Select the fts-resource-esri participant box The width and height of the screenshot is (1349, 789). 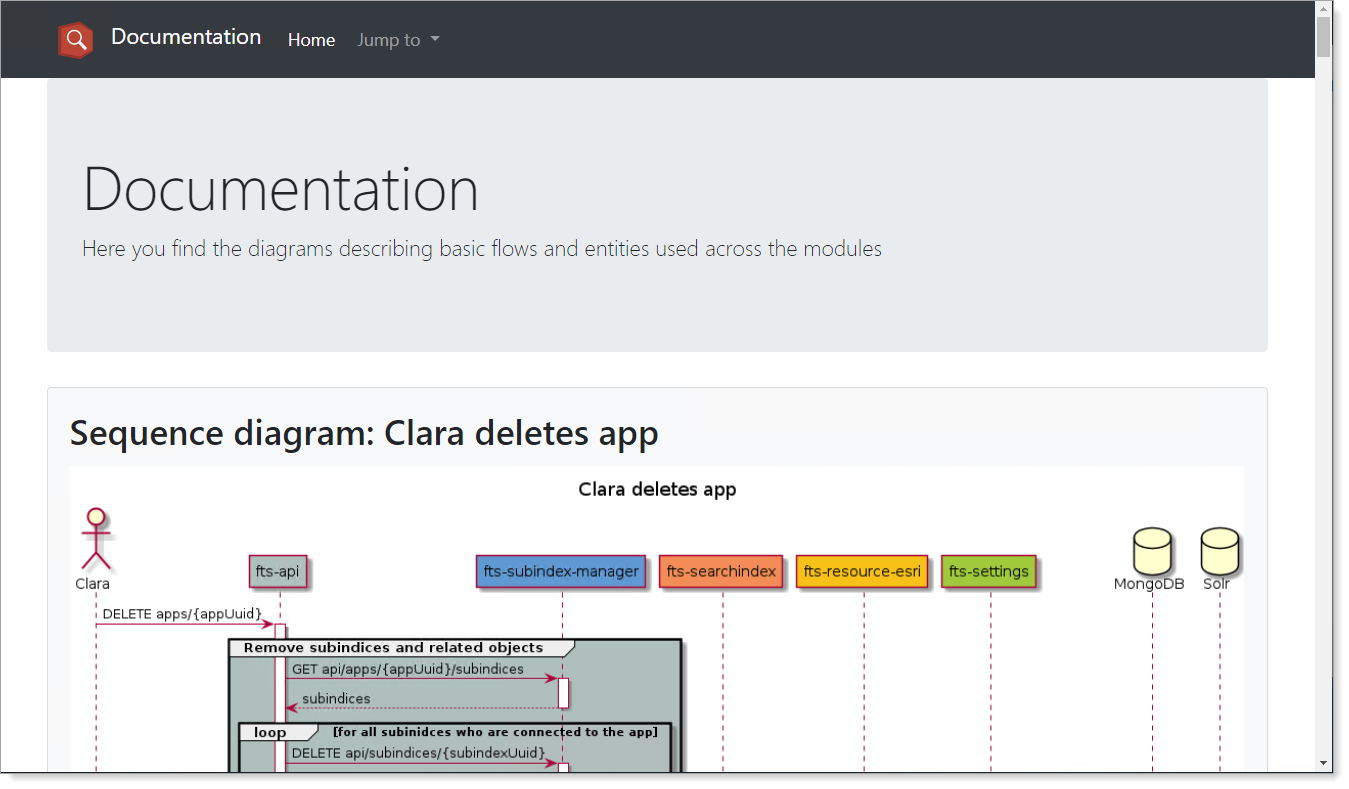coord(862,571)
